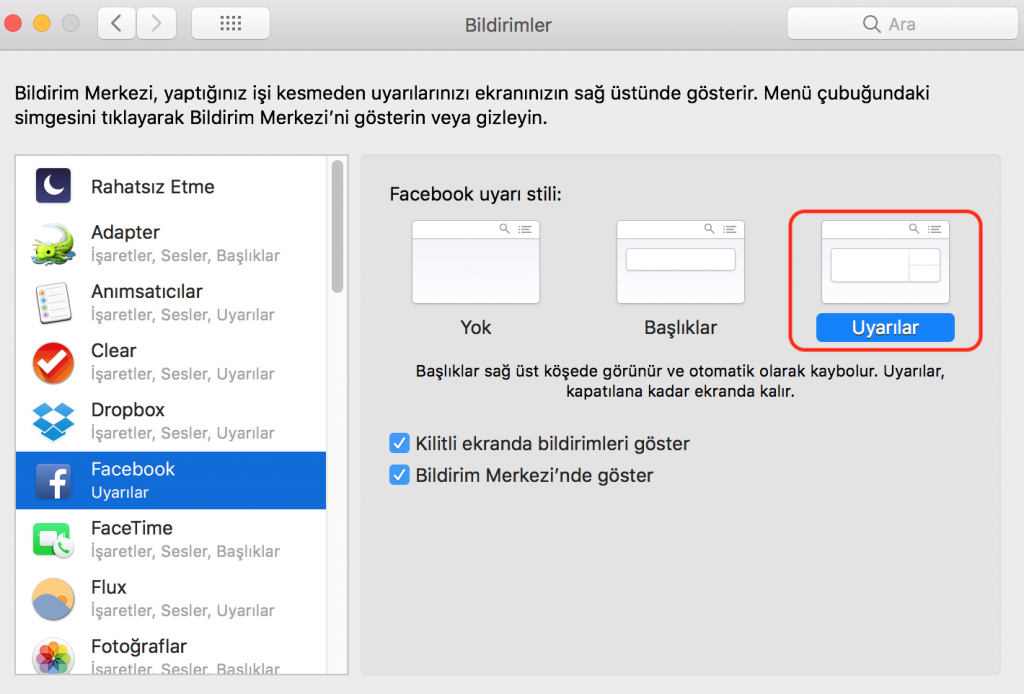1024x694 pixels.
Task: Click the Rahatsız Etme moon icon
Action: [x=53, y=186]
